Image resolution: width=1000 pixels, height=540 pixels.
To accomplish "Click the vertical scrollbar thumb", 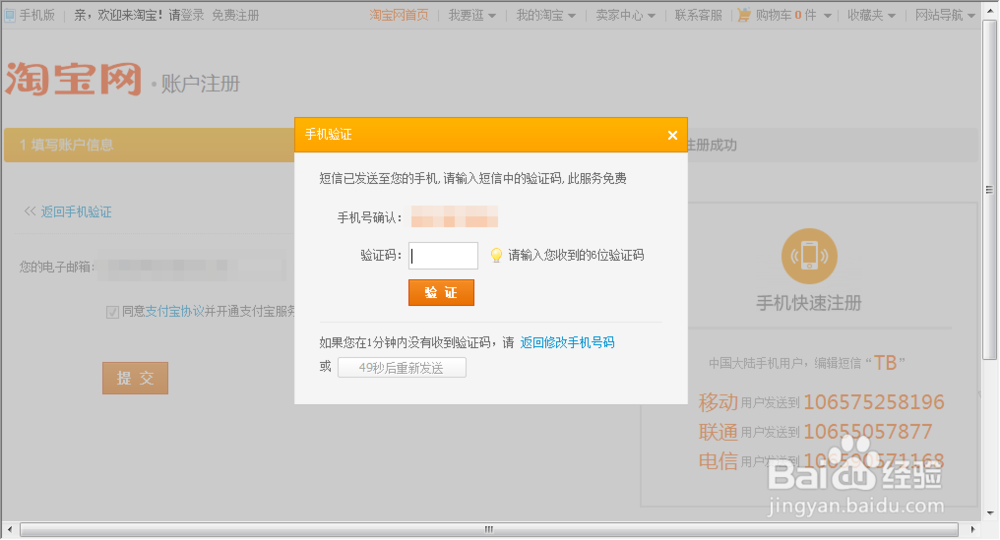I will click(x=989, y=190).
